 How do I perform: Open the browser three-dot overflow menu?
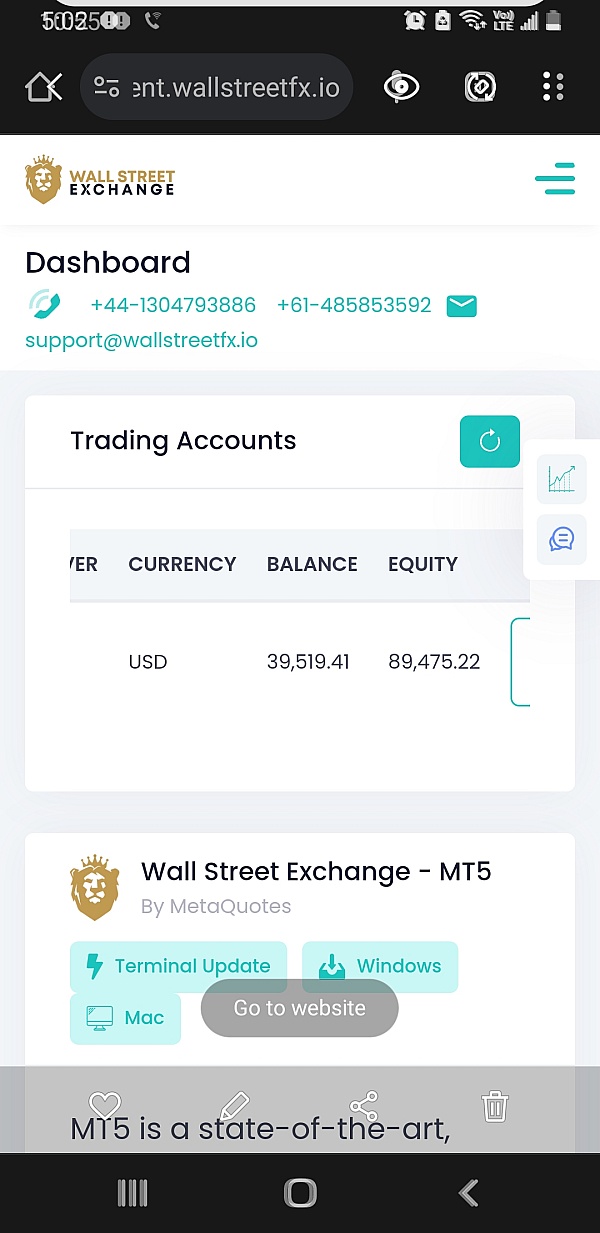pyautogui.click(x=553, y=88)
